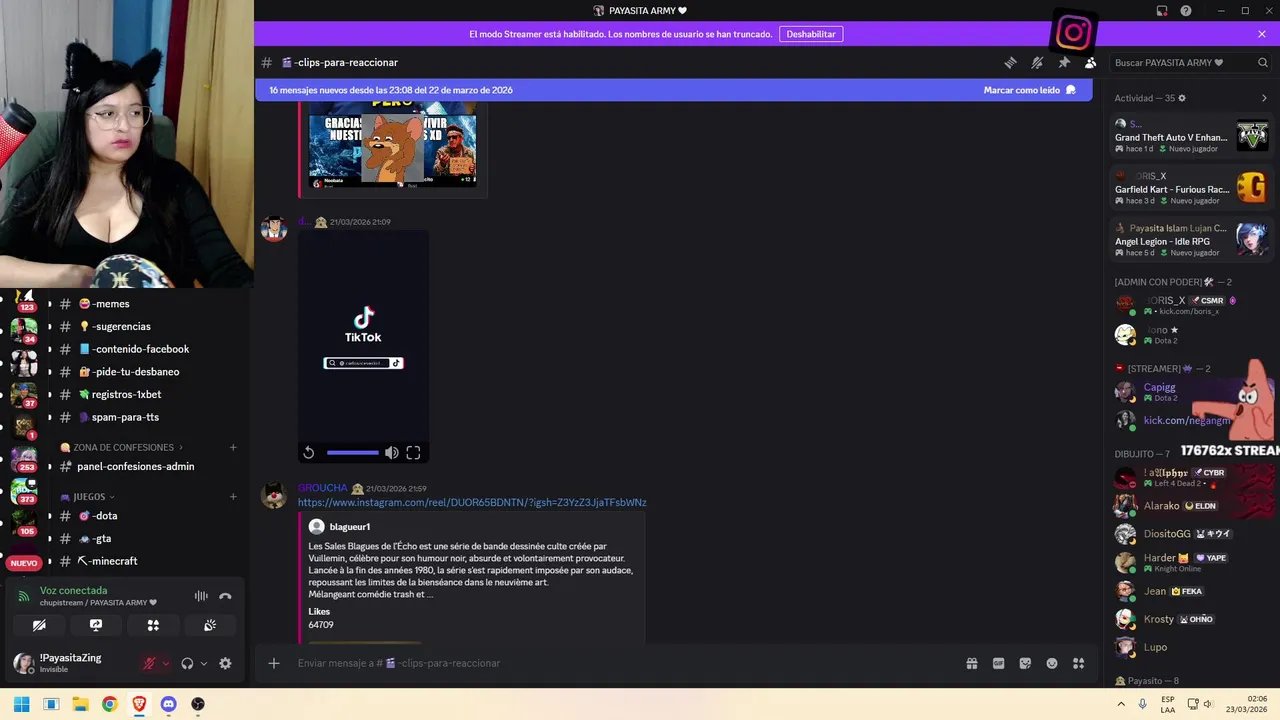Viewport: 1280px width, 720px height.
Task: Disconnect from voice with hang-up icon
Action: [225, 596]
